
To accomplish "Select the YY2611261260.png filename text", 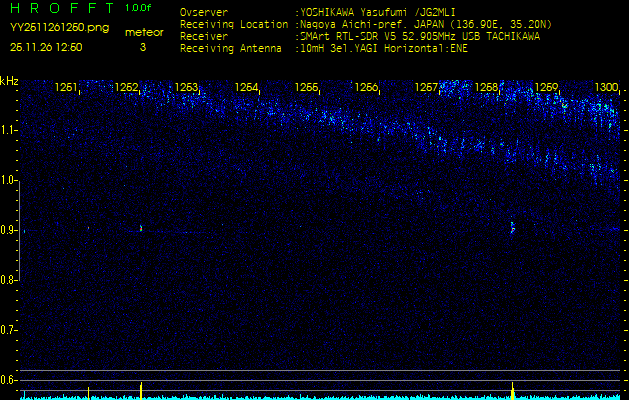I will pos(54,28).
